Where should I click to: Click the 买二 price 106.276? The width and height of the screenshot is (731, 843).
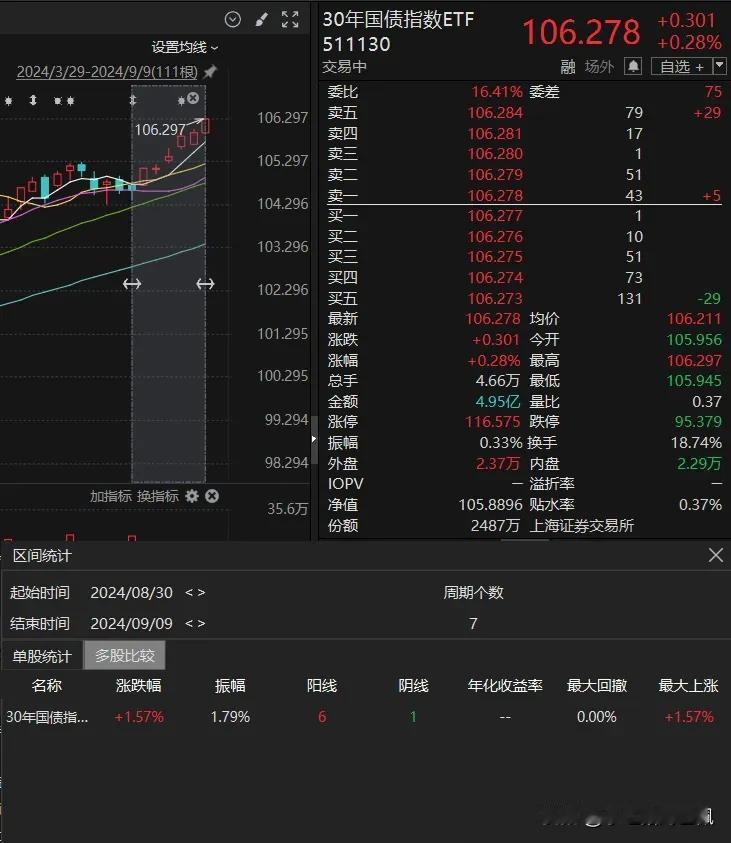coord(495,237)
